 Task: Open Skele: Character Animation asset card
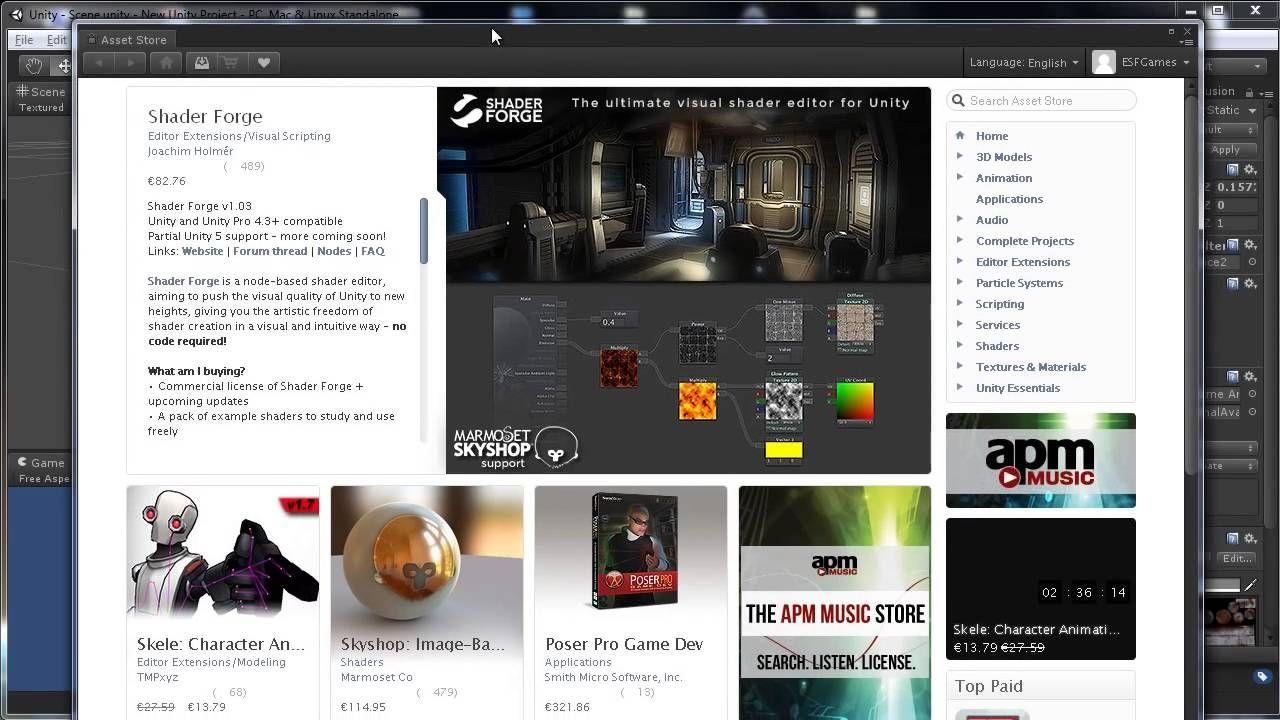[223, 602]
